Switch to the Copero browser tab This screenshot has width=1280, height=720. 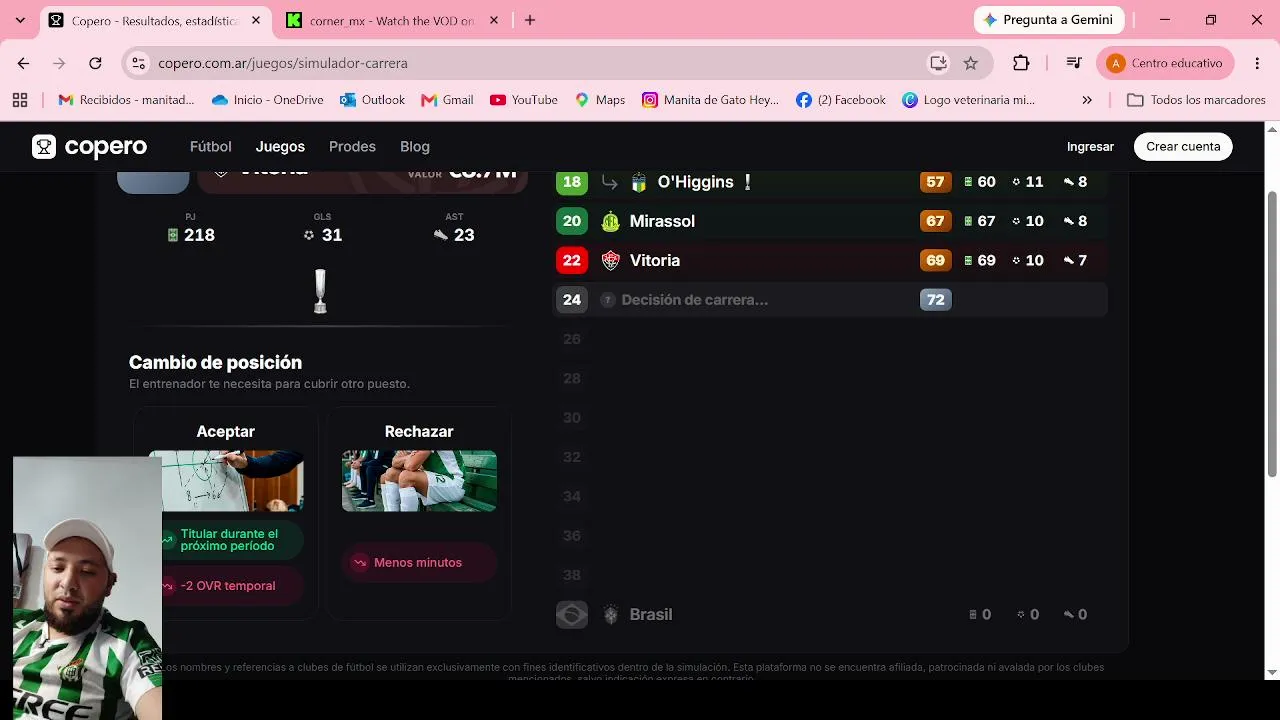click(155, 20)
